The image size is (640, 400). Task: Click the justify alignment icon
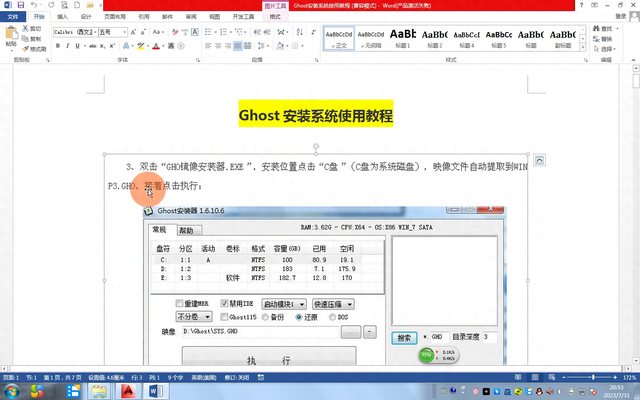[x=238, y=46]
